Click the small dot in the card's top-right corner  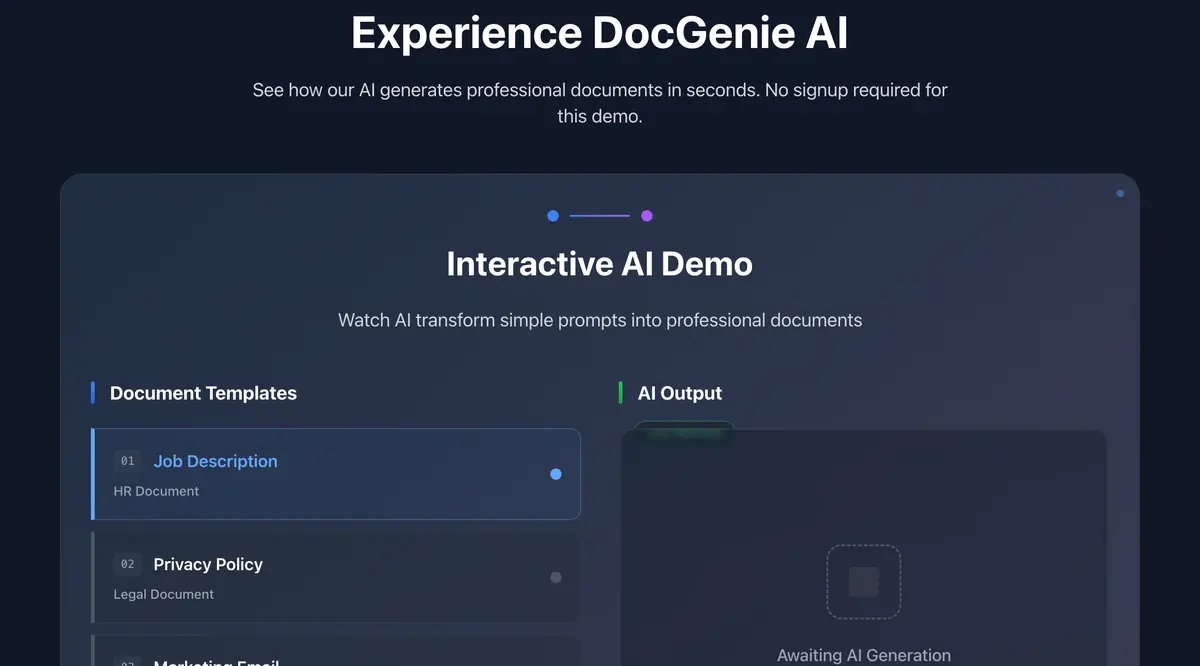(1118, 193)
